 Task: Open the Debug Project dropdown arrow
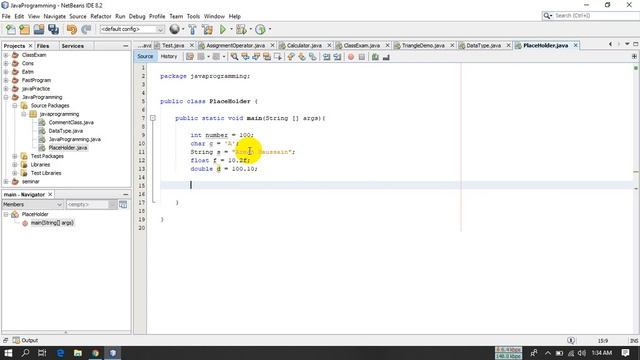pos(250,29)
